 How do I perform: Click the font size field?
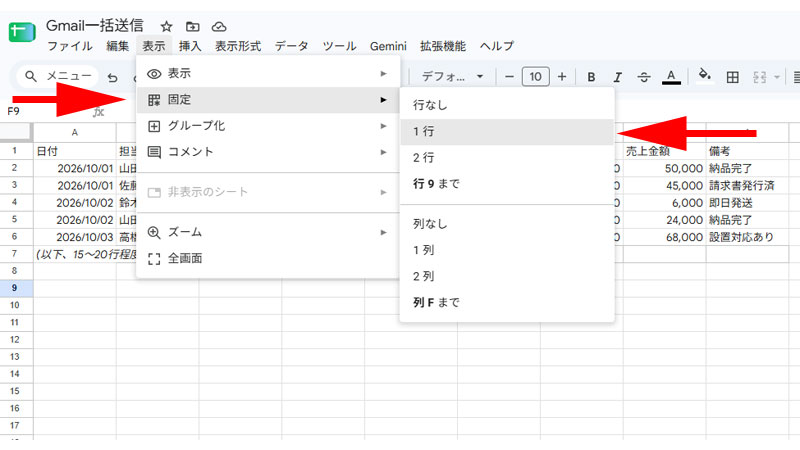535,77
